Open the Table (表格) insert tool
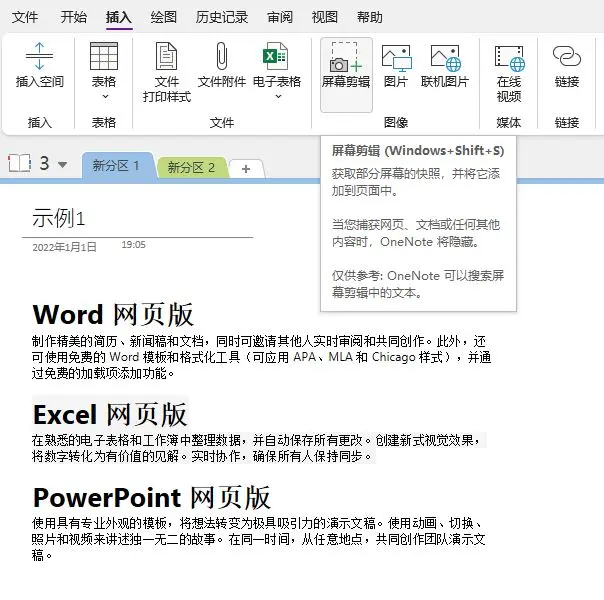 104,65
